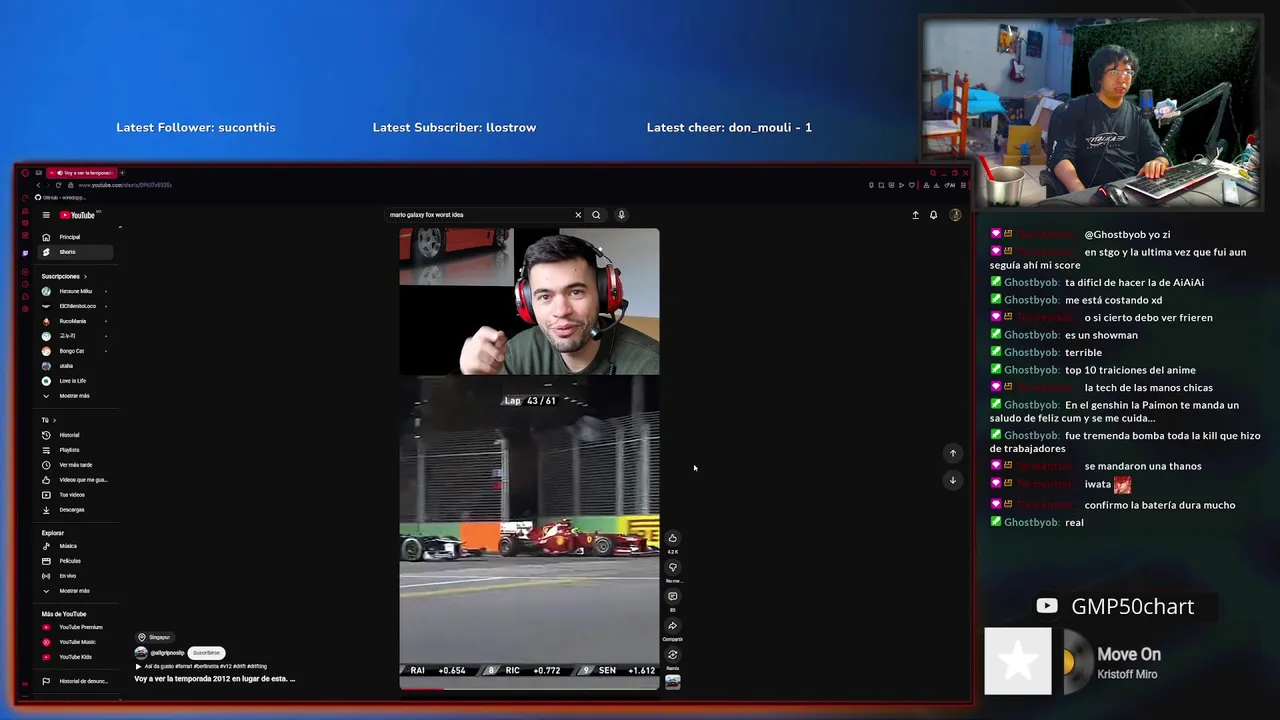Viewport: 1280px width, 720px height.
Task: Open YouTube Music link
Action: [x=77, y=642]
